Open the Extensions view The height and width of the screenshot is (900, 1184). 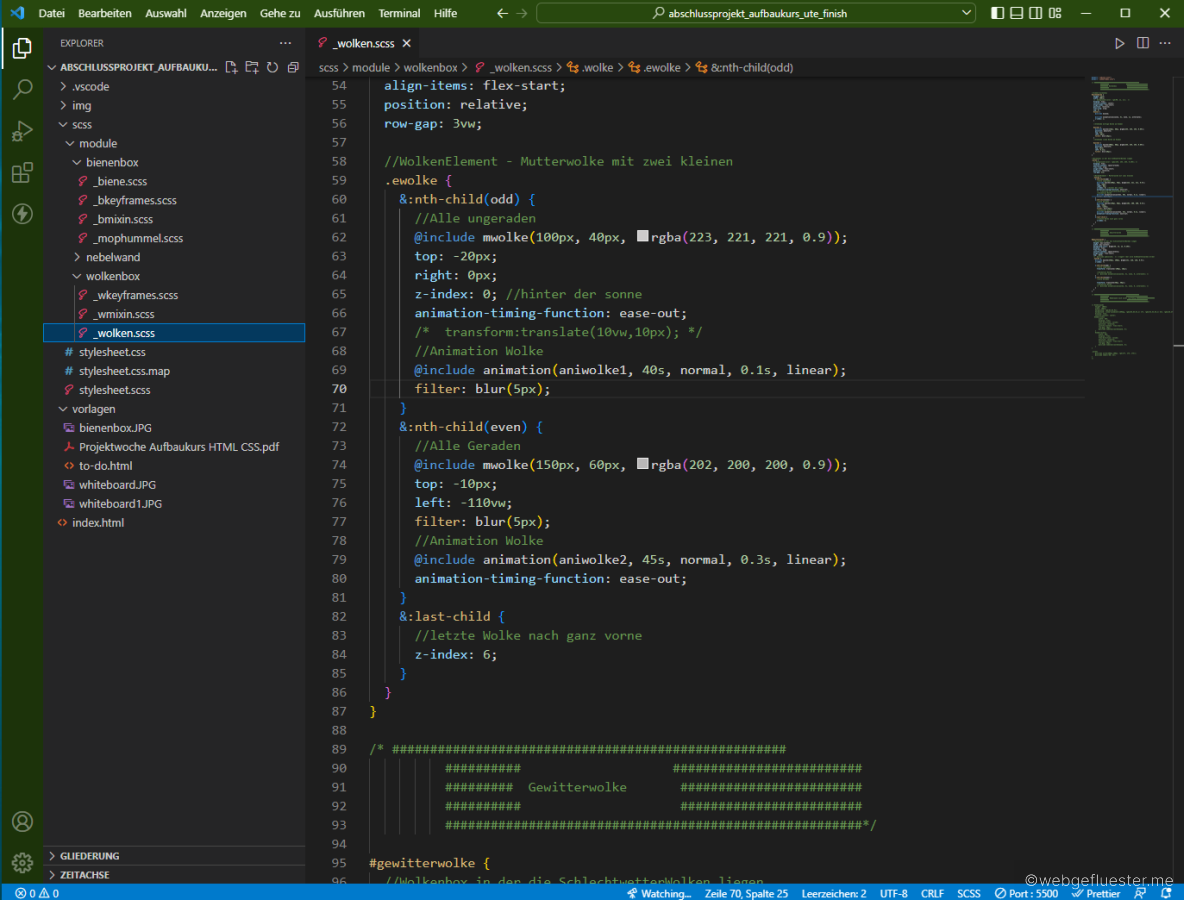[x=22, y=173]
